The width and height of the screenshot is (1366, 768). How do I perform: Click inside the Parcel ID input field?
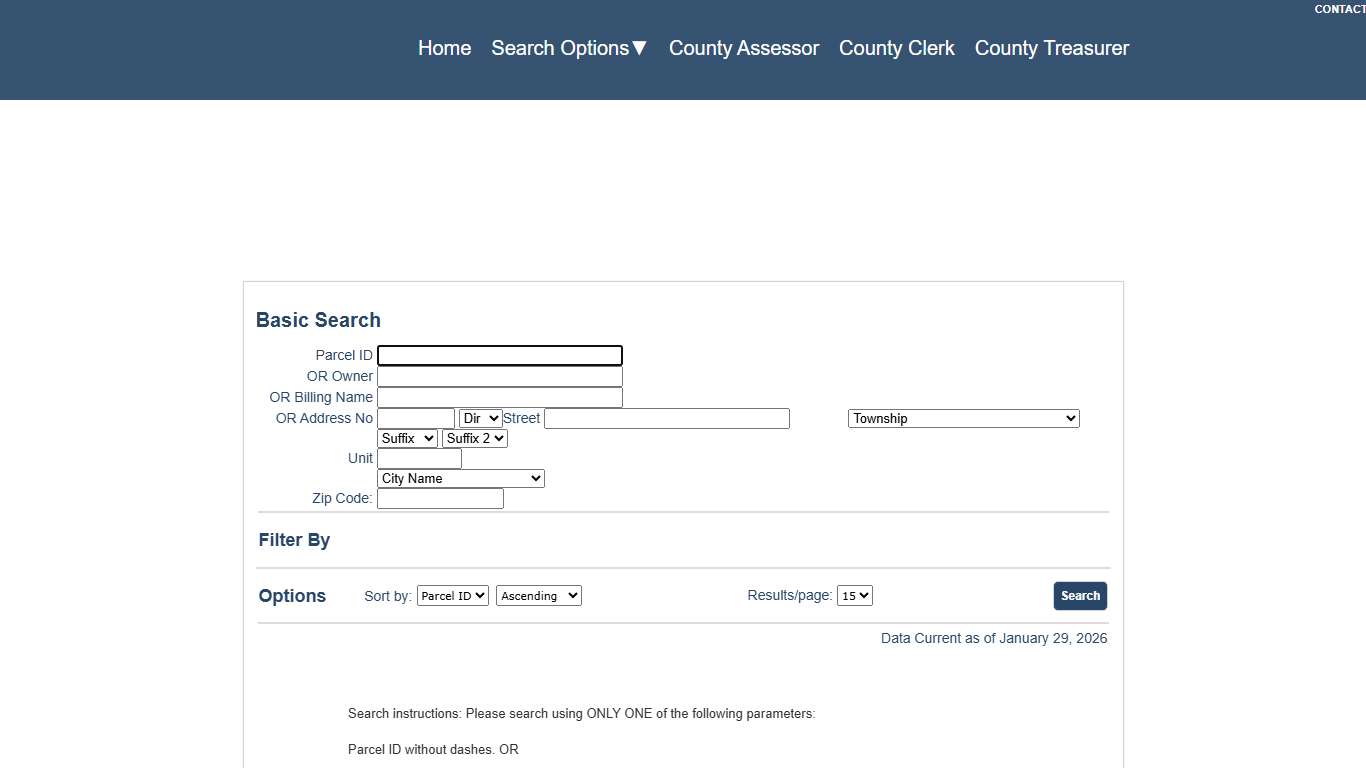coord(499,355)
